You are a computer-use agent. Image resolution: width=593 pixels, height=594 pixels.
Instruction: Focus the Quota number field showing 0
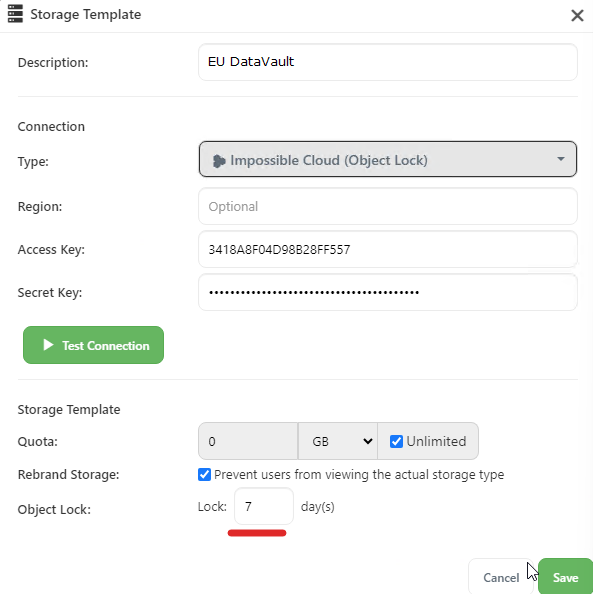(248, 441)
